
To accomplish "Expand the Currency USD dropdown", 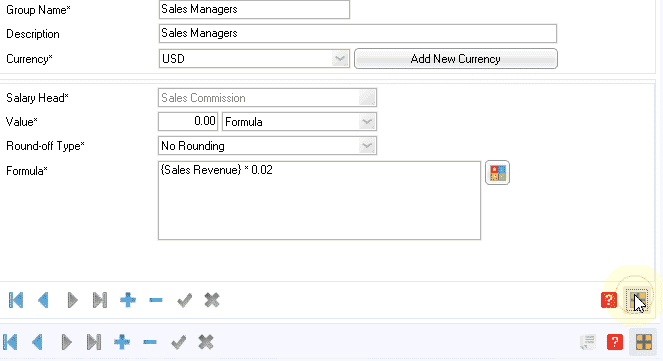I will point(340,58).
